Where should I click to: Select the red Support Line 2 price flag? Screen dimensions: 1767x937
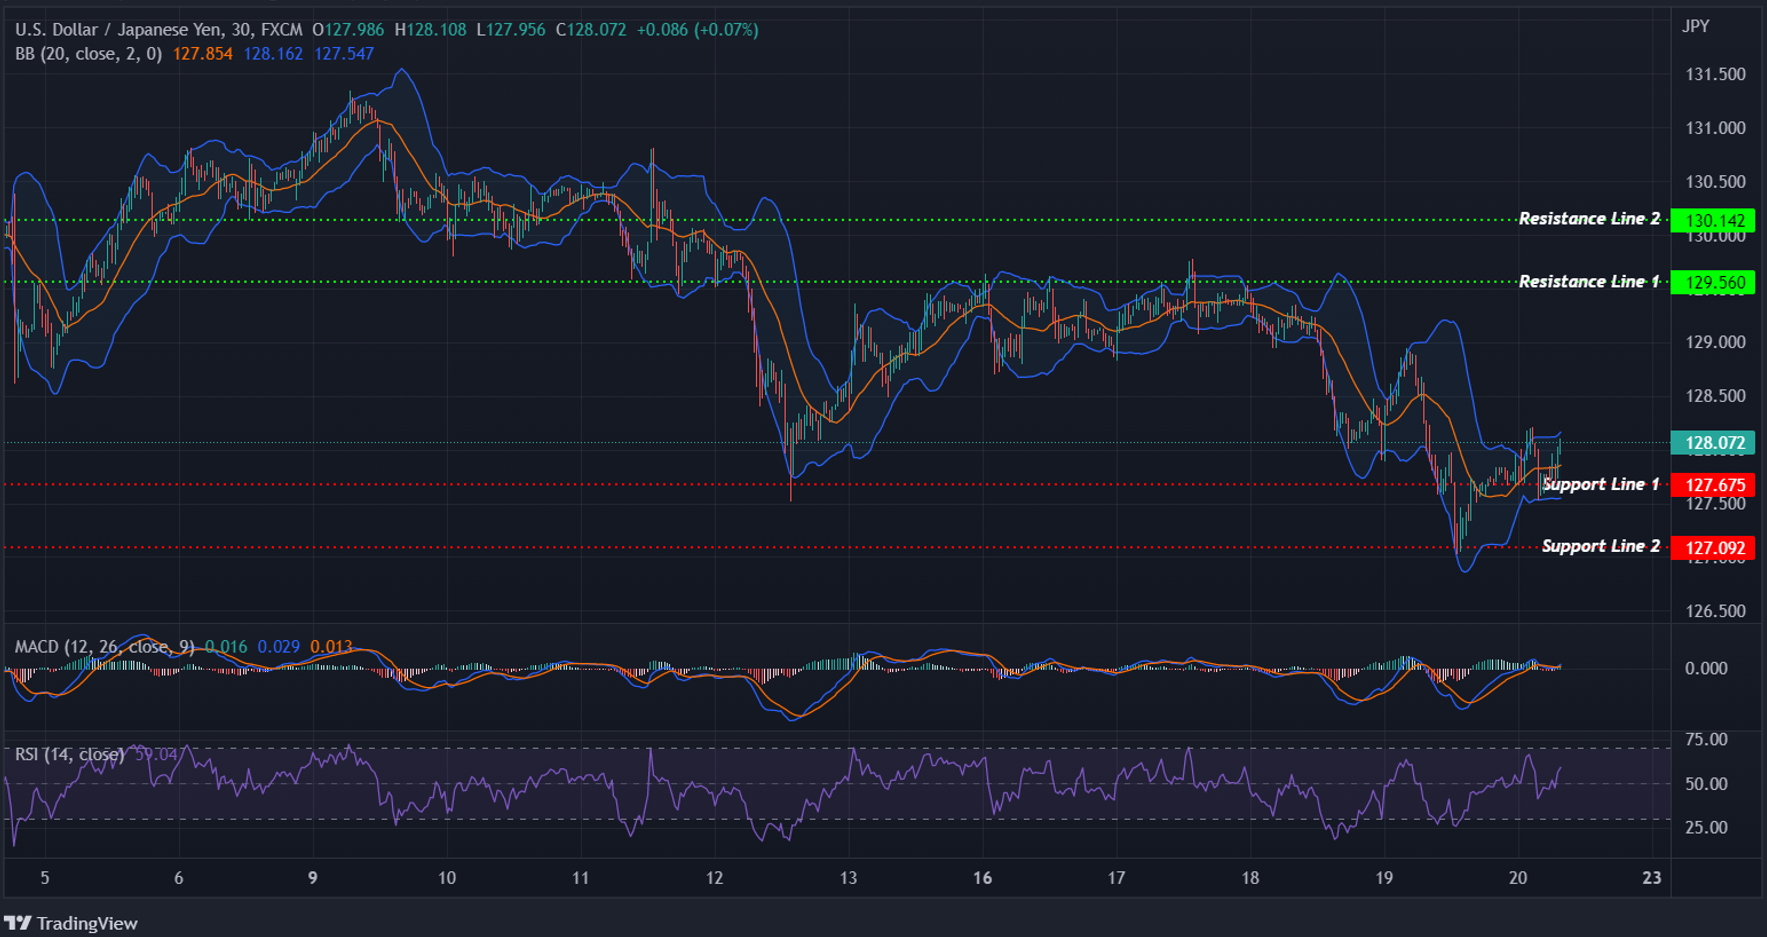(x=1713, y=547)
